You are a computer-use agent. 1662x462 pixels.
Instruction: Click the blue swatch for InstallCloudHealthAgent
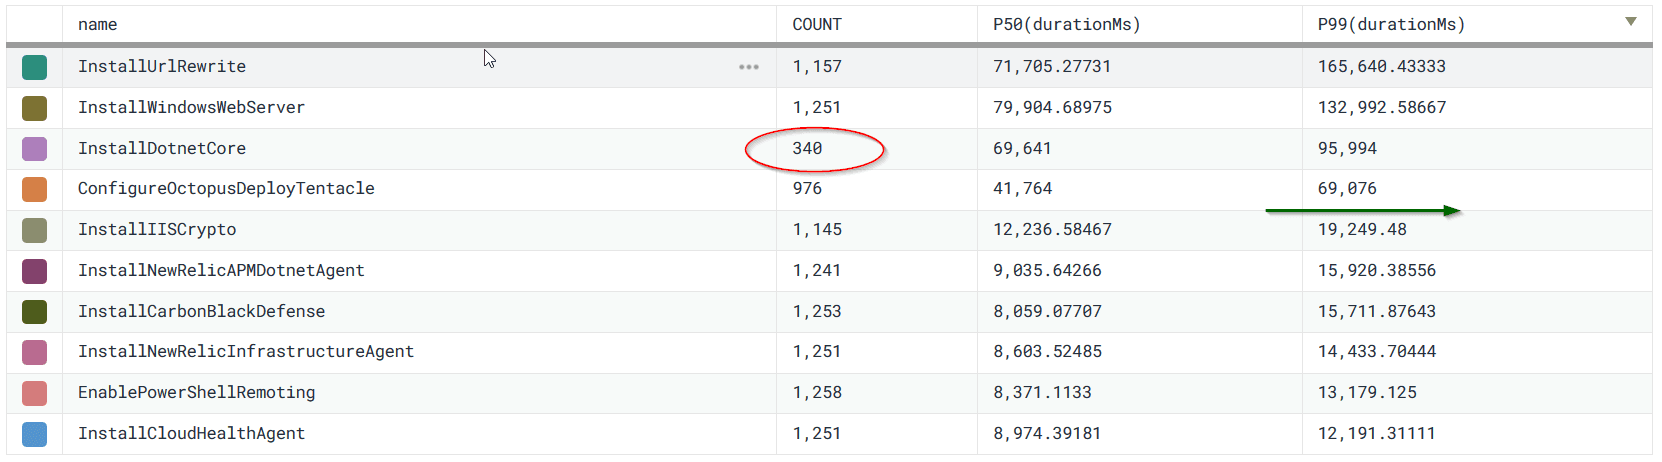(34, 434)
